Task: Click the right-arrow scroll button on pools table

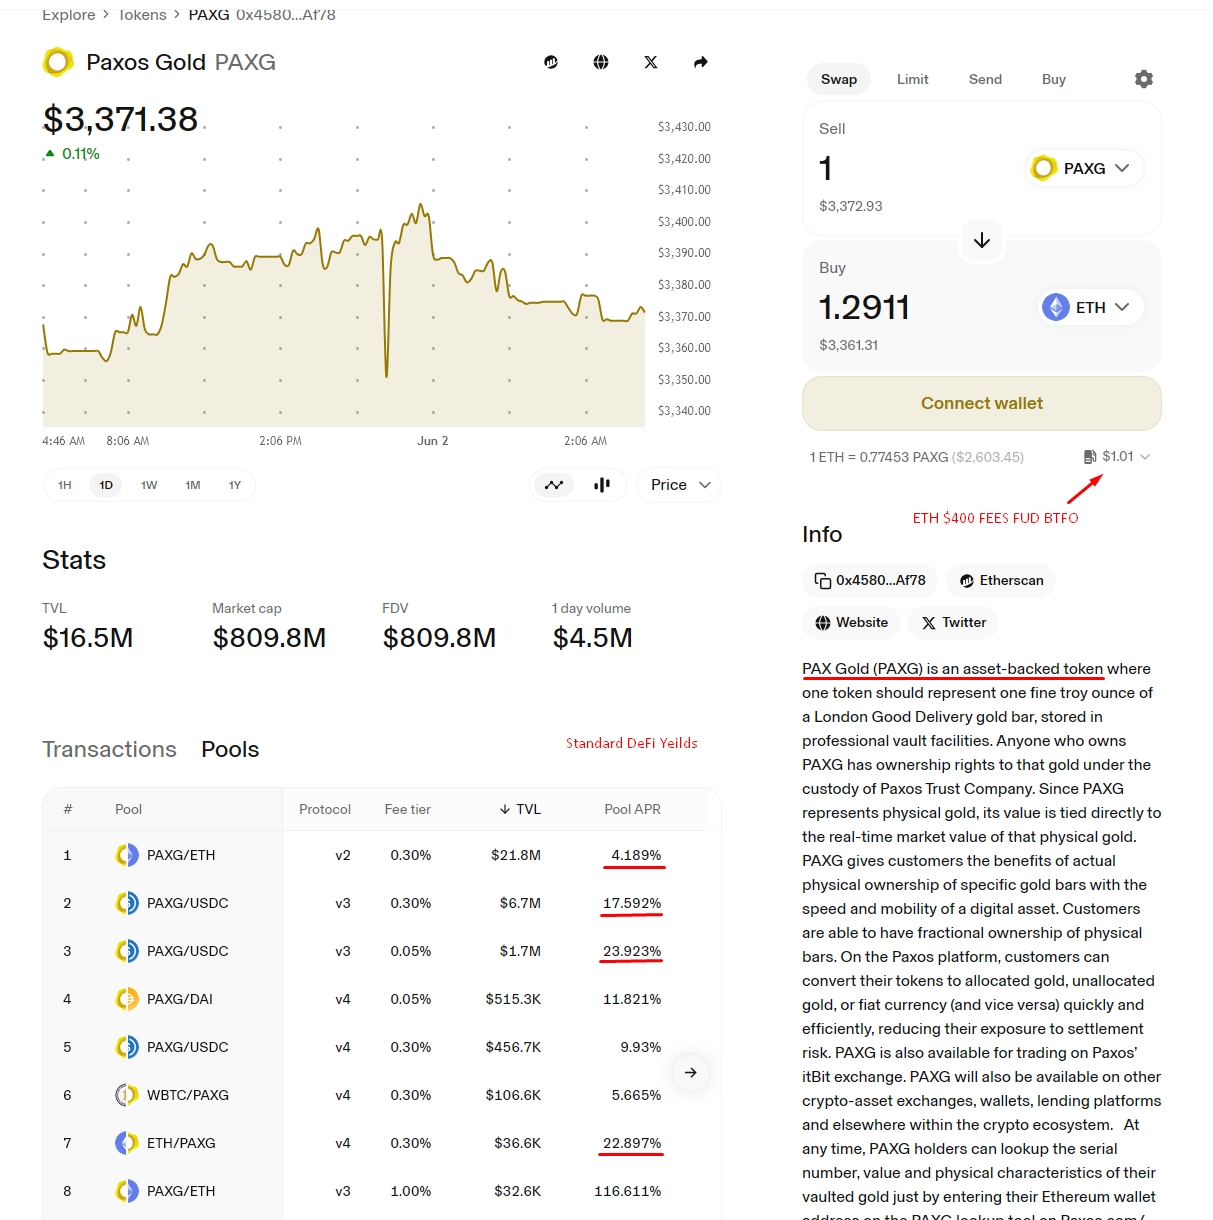Action: click(x=691, y=1073)
